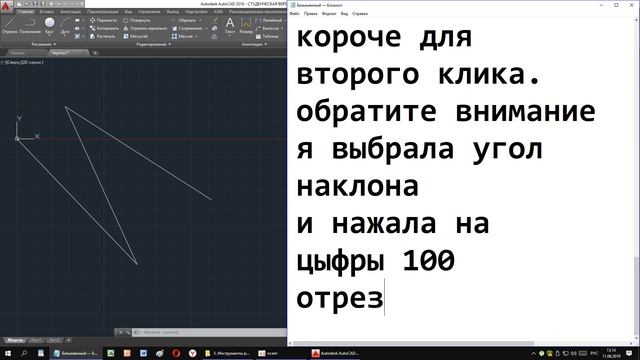Click the Выноска leader tool

coord(267,28)
